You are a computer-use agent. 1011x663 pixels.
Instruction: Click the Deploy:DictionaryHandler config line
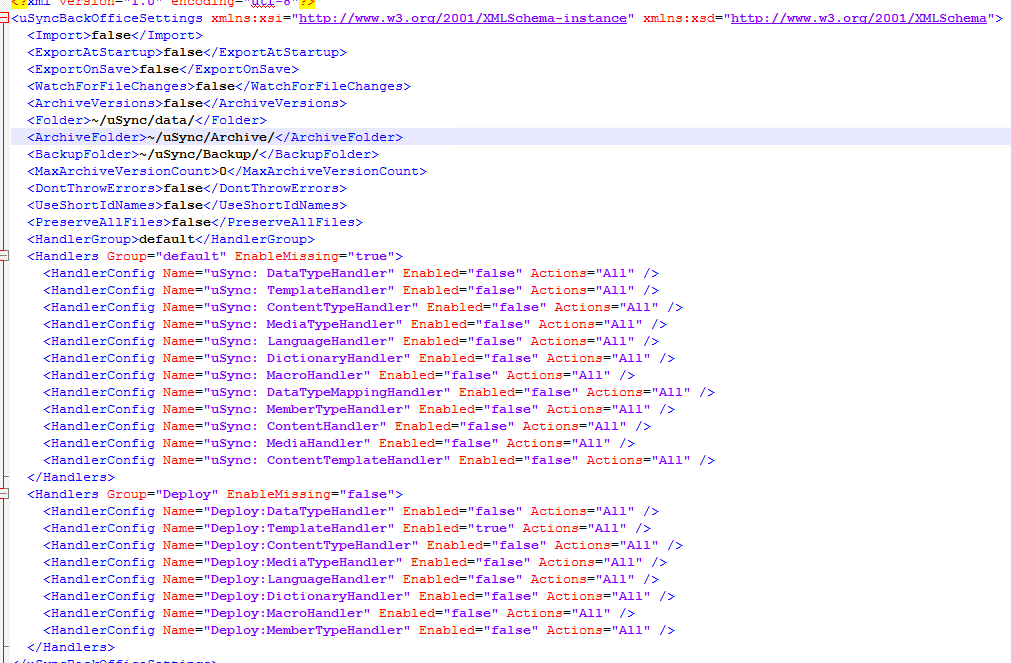coord(359,596)
